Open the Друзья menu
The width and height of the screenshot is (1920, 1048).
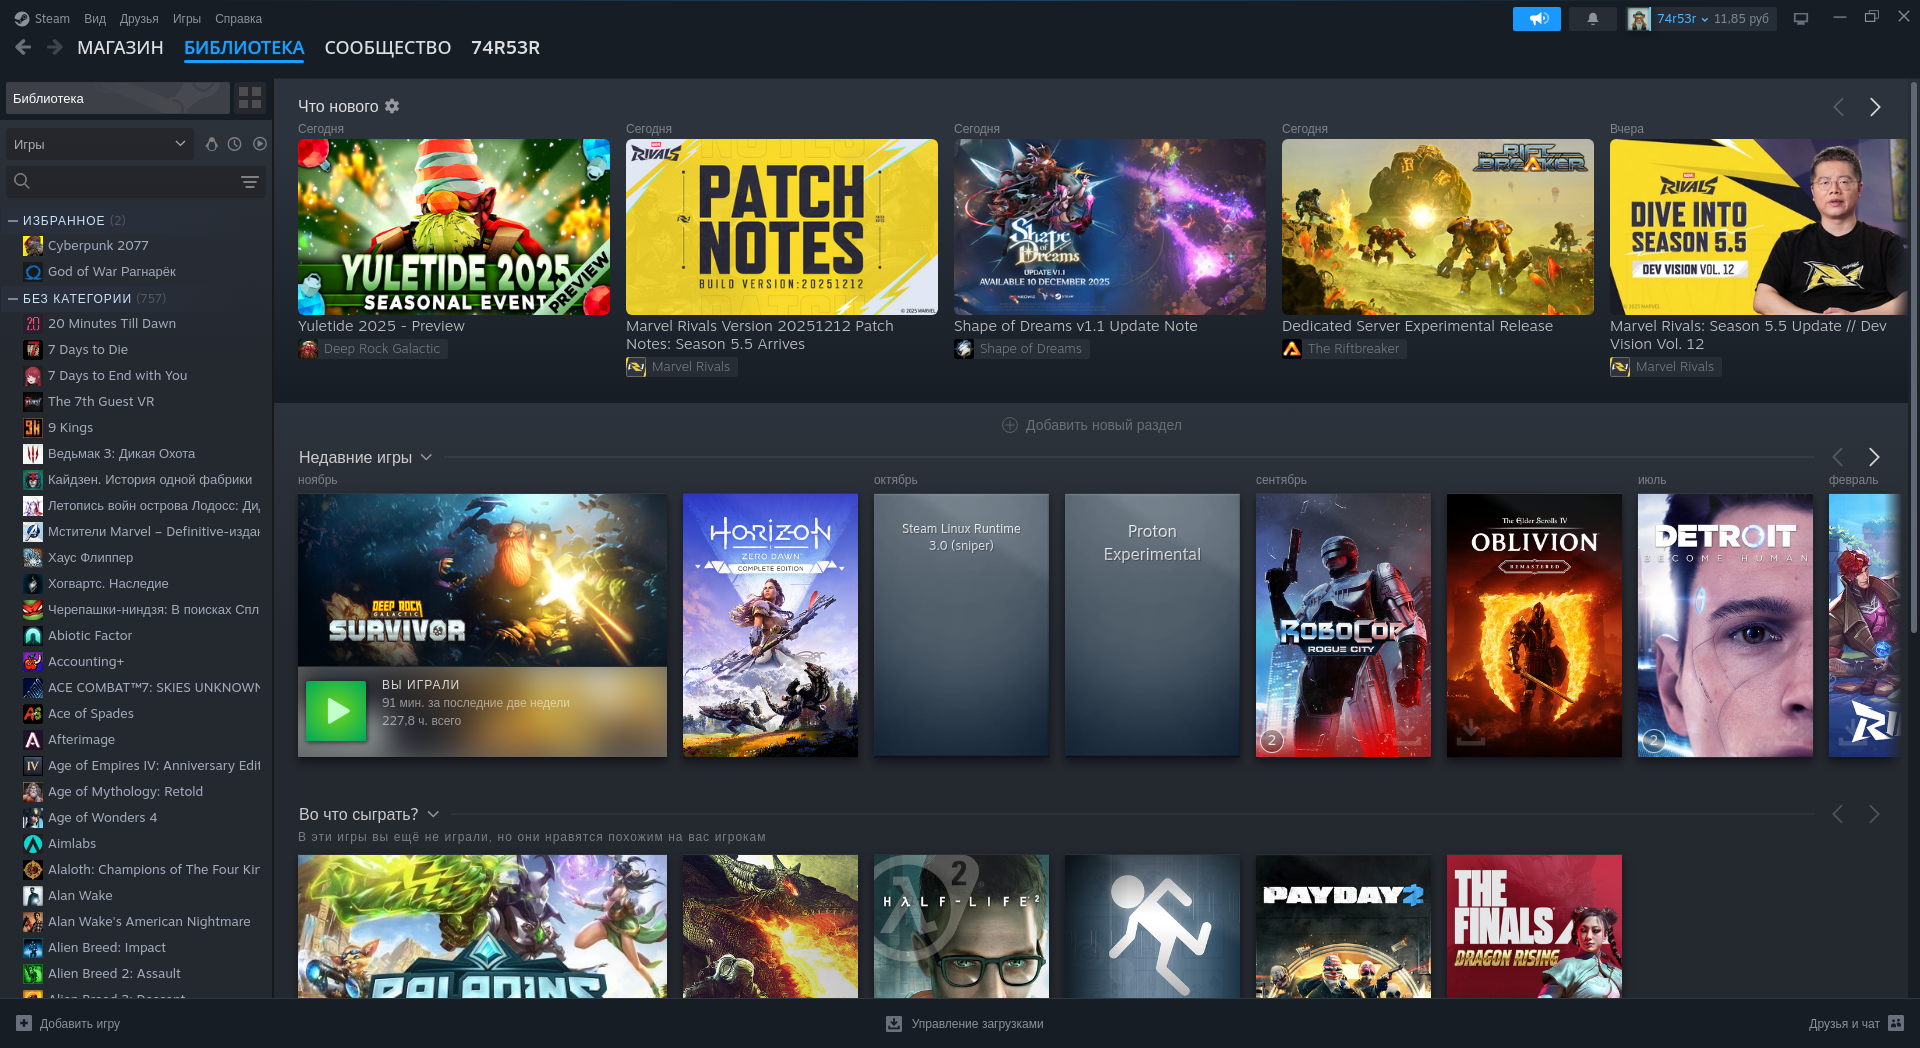click(139, 19)
